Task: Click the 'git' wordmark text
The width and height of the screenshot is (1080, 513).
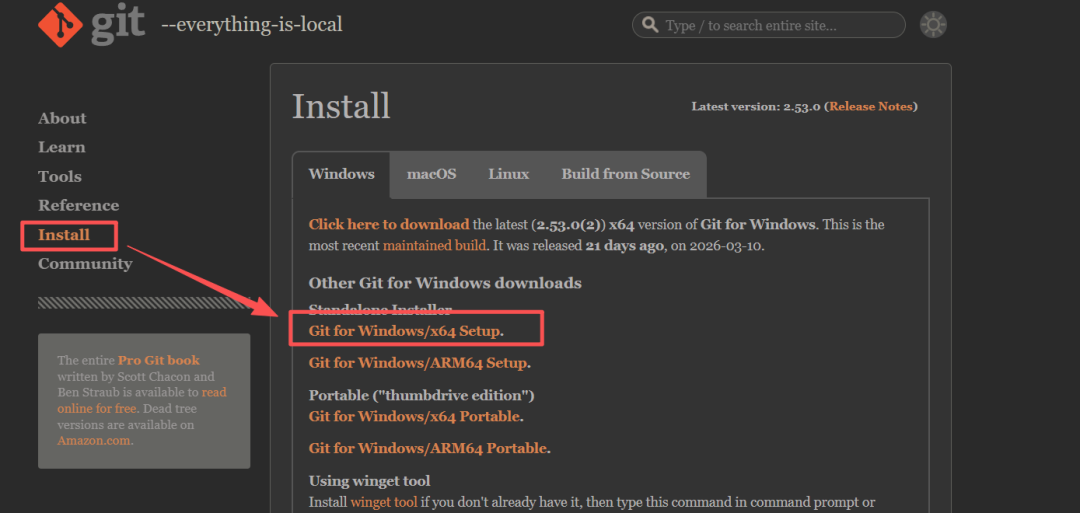Action: pyautogui.click(x=118, y=25)
